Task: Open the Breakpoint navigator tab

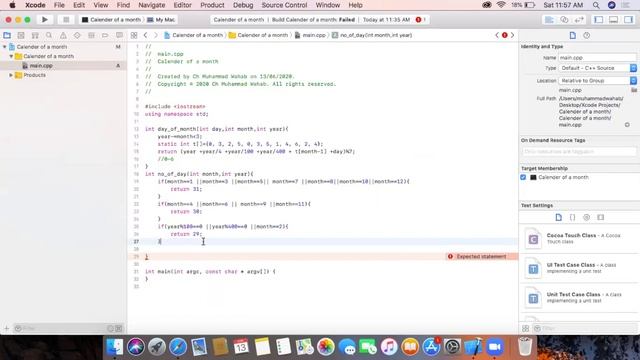Action: [x=105, y=36]
